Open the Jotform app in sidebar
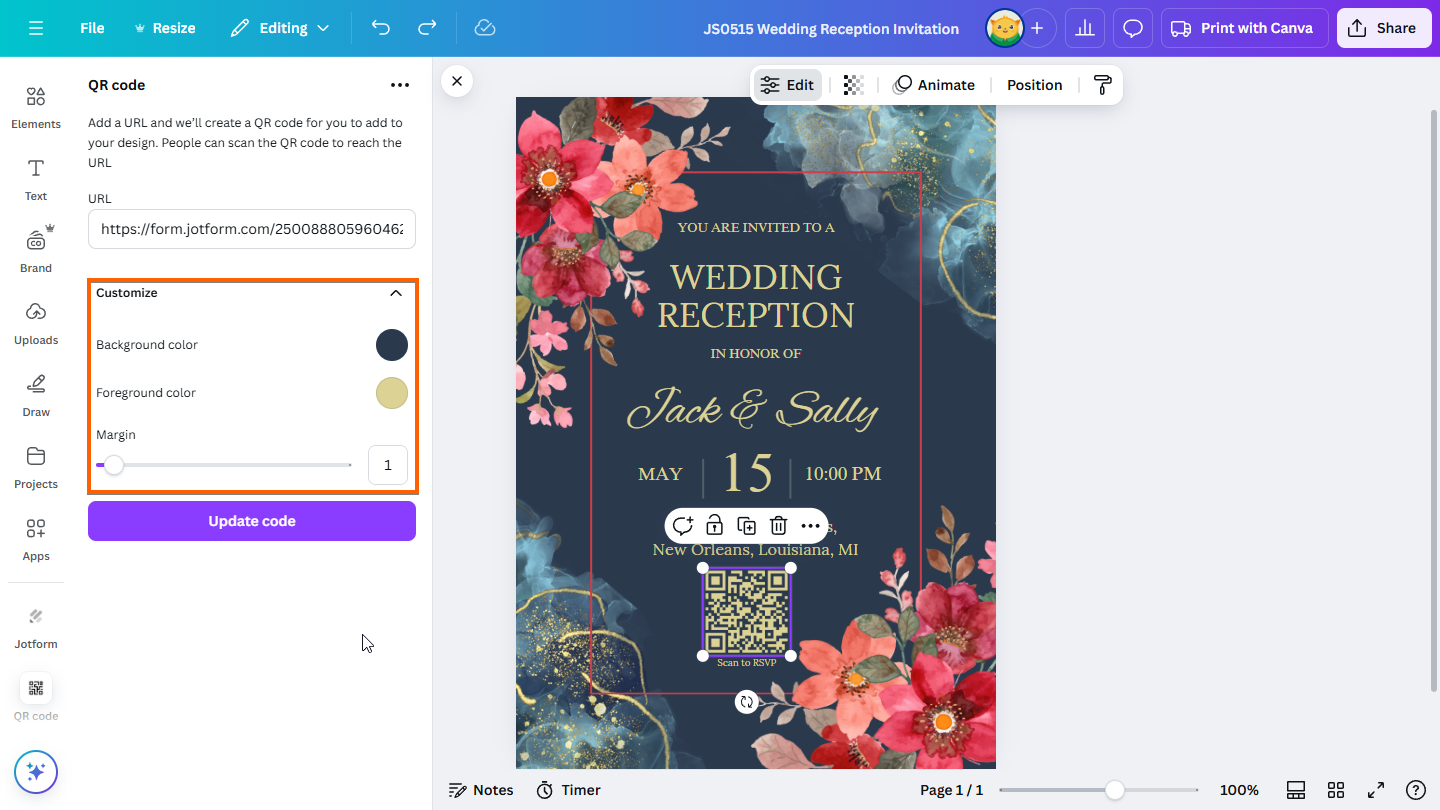 pos(36,628)
